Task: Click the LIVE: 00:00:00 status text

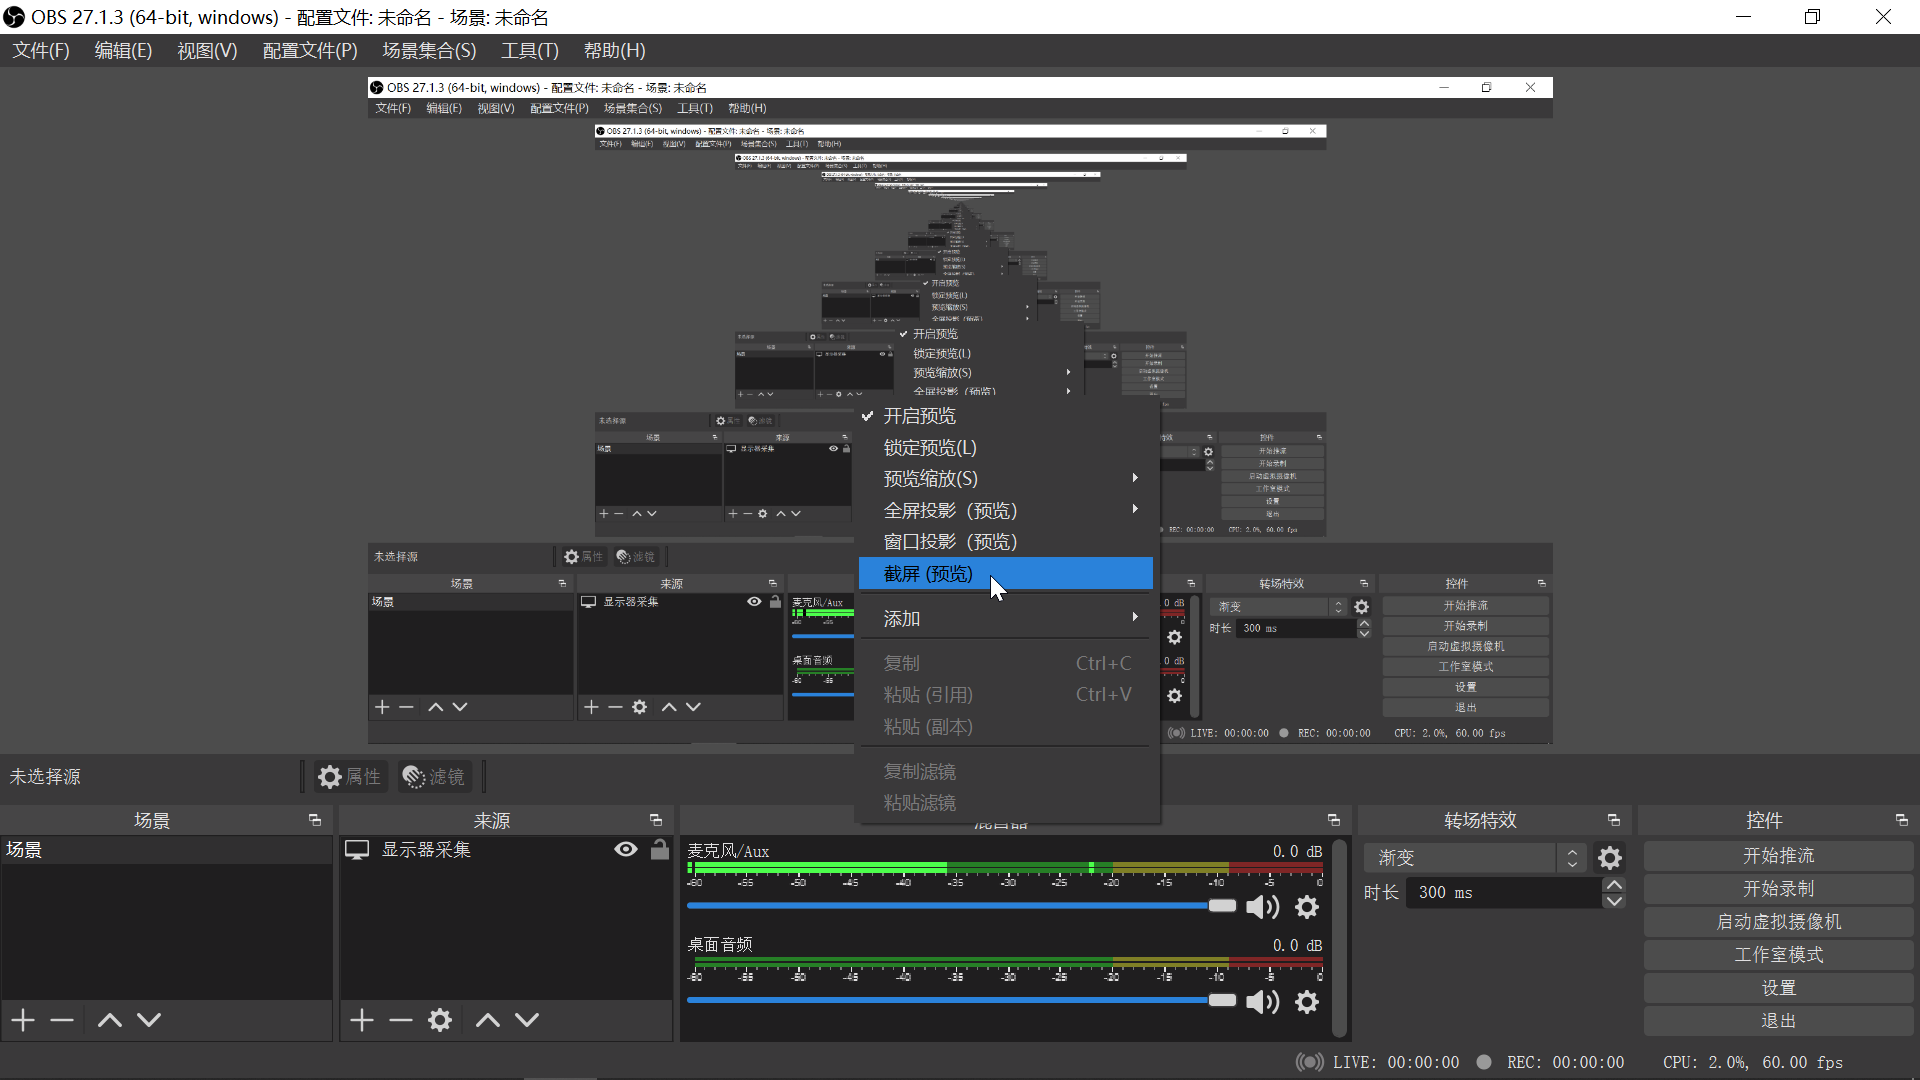Action: point(1396,1063)
